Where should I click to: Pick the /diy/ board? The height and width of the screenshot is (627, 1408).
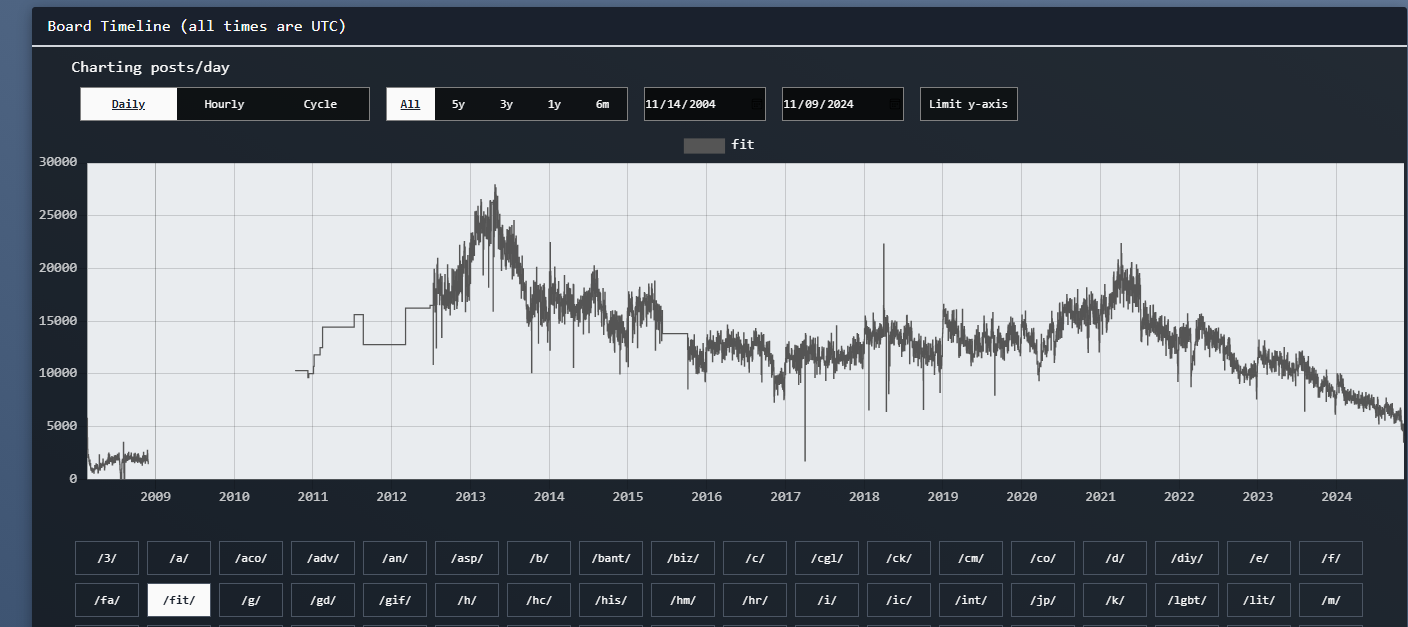tap(1187, 558)
